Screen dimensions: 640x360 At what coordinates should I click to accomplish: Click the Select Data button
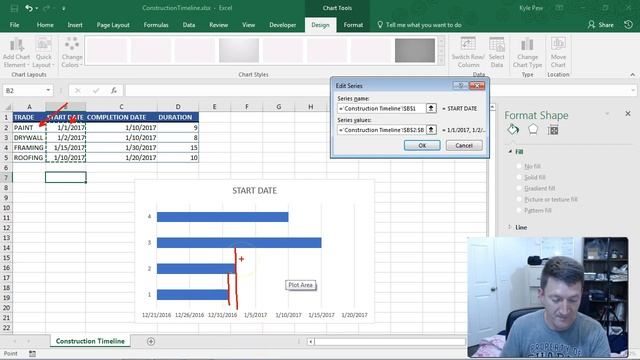pyautogui.click(x=496, y=53)
